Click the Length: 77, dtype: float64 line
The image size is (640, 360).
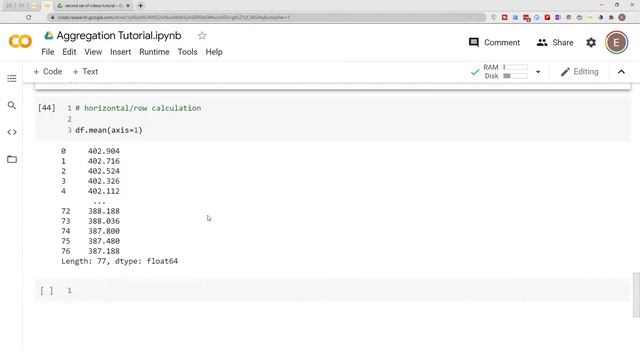coord(120,261)
